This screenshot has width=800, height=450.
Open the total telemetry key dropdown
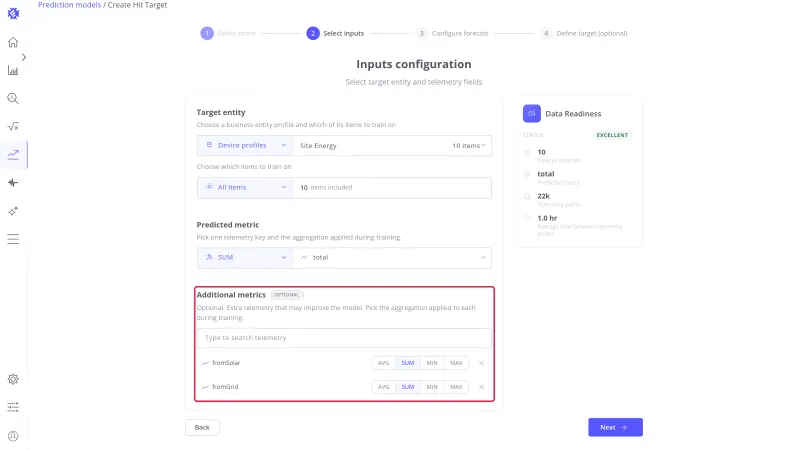coord(392,258)
